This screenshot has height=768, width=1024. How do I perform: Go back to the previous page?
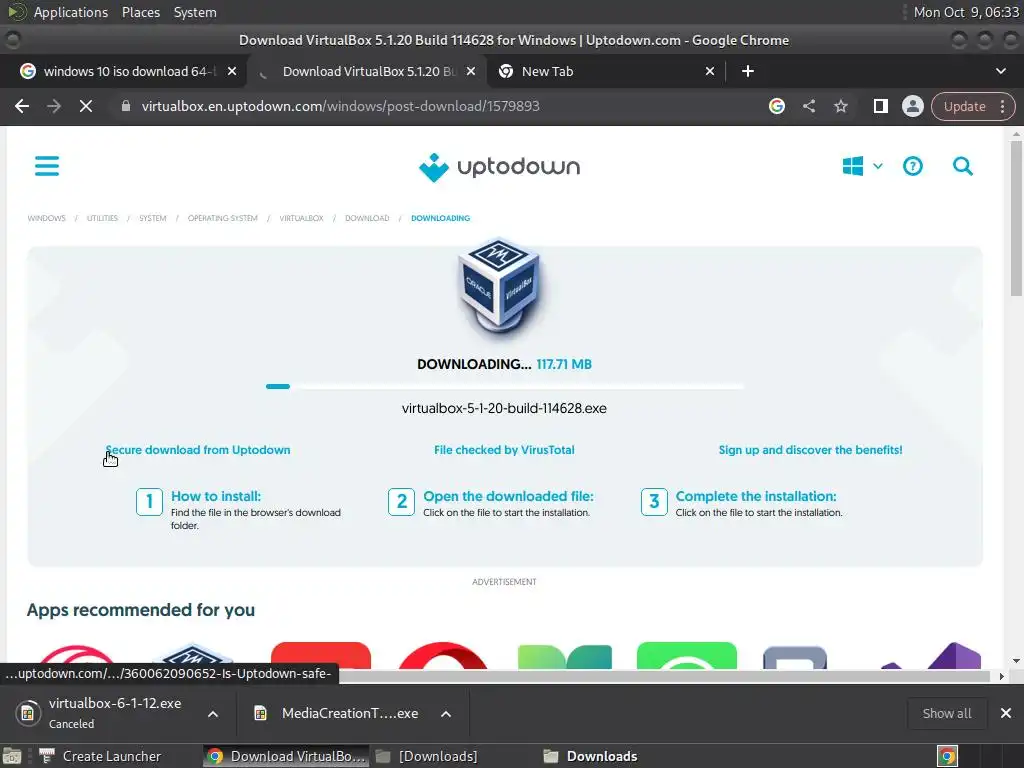(x=22, y=106)
